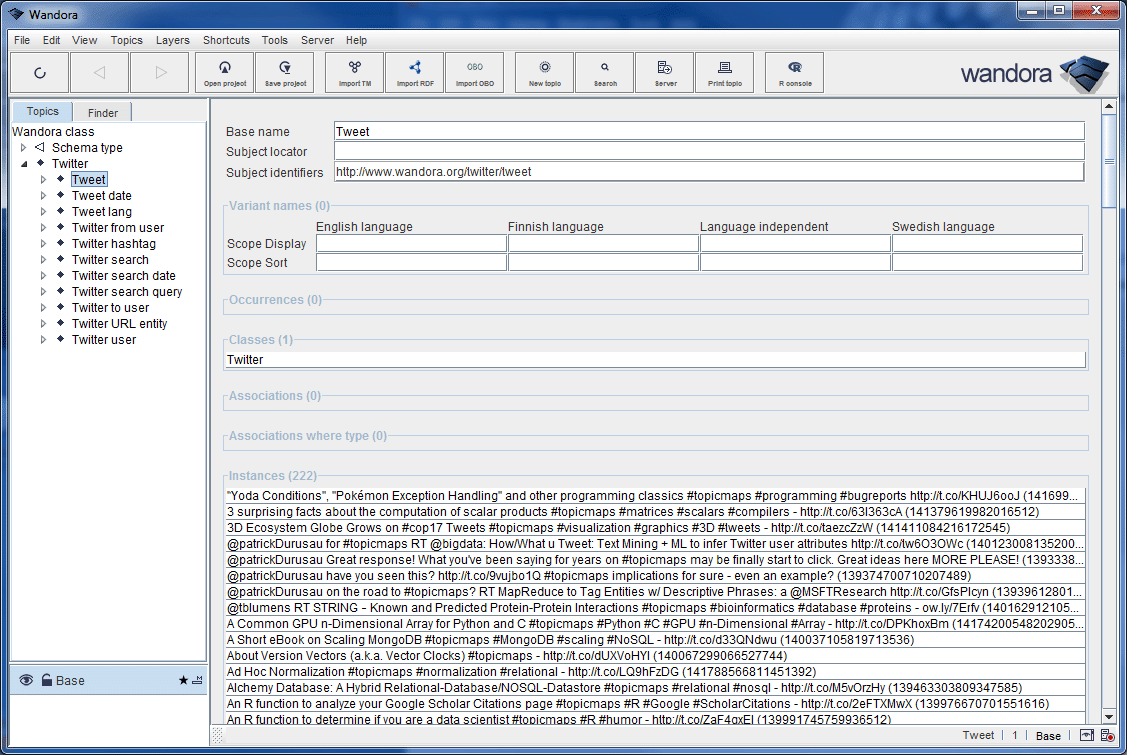
Task: Click the panel view icon in status bar
Action: (x=1087, y=736)
